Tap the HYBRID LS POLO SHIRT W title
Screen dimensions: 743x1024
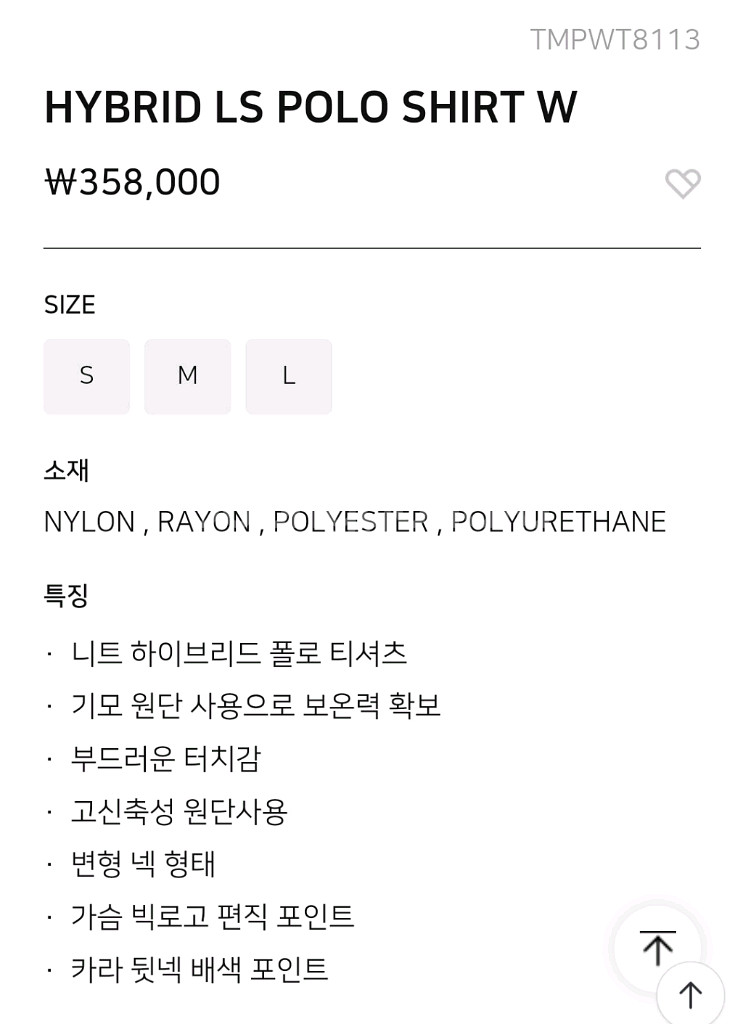(x=310, y=108)
